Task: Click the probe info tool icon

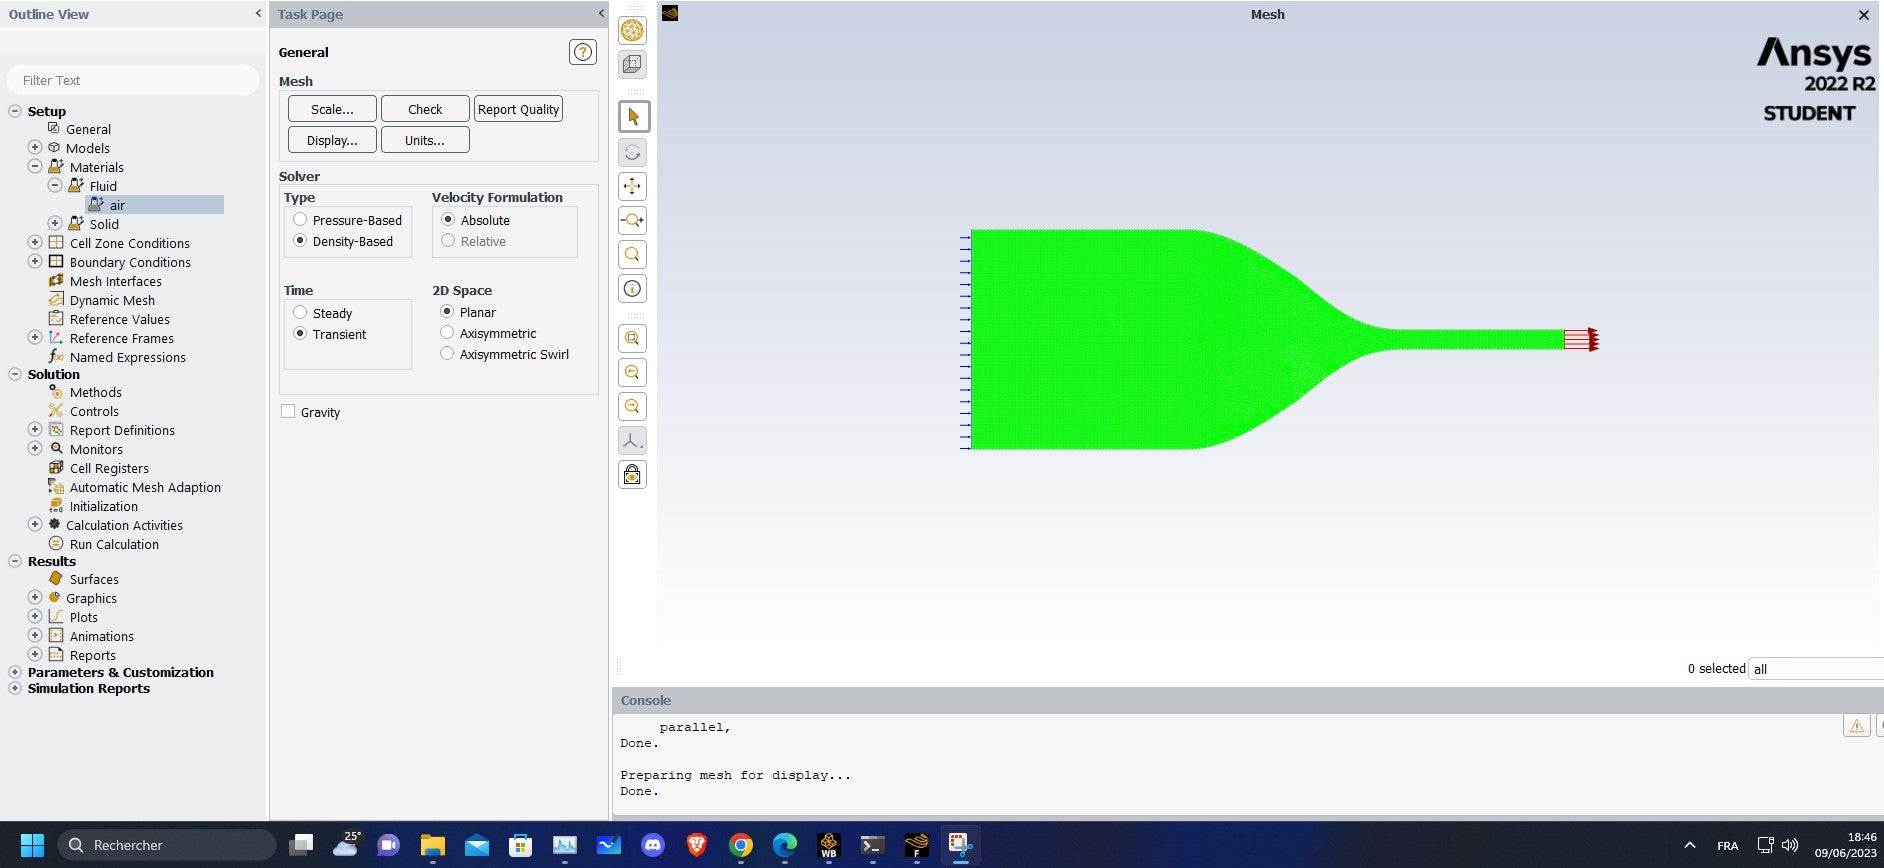Action: point(632,289)
